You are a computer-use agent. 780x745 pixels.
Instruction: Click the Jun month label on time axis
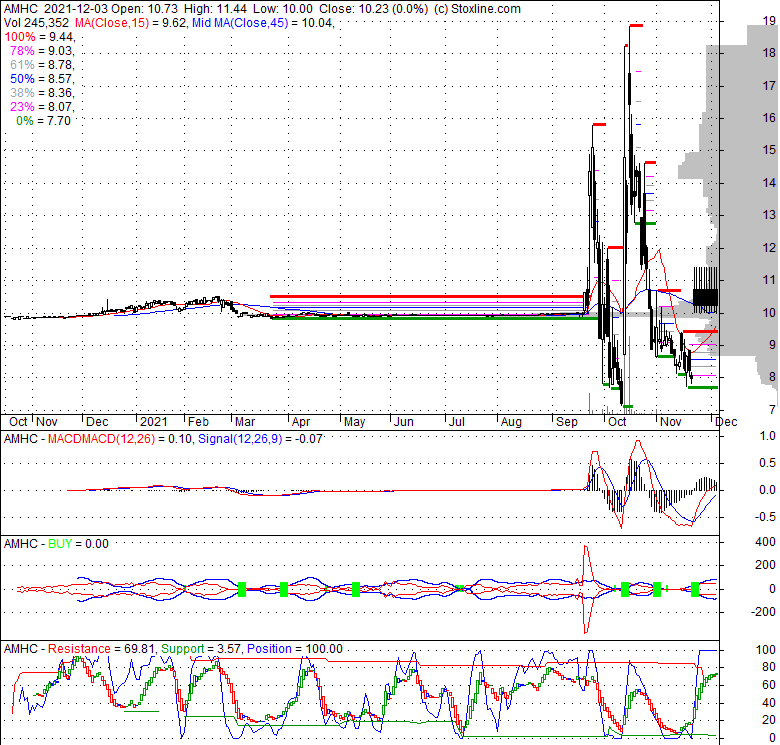[x=403, y=422]
